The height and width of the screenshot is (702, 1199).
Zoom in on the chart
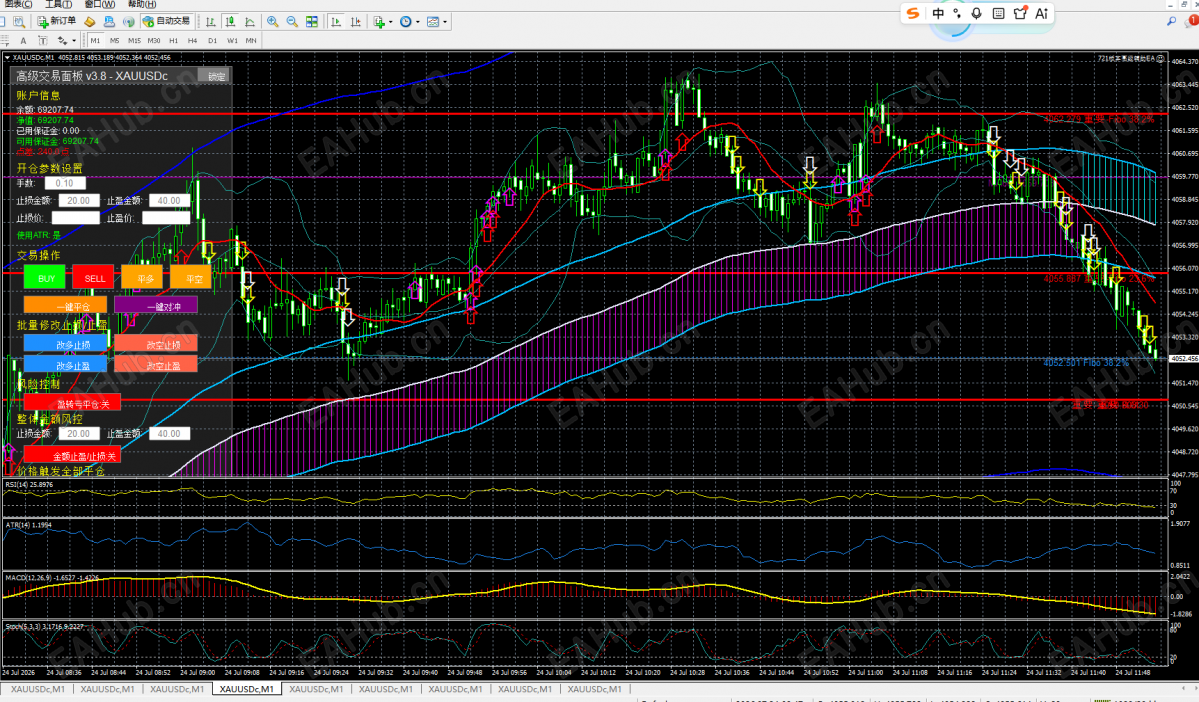click(x=272, y=21)
